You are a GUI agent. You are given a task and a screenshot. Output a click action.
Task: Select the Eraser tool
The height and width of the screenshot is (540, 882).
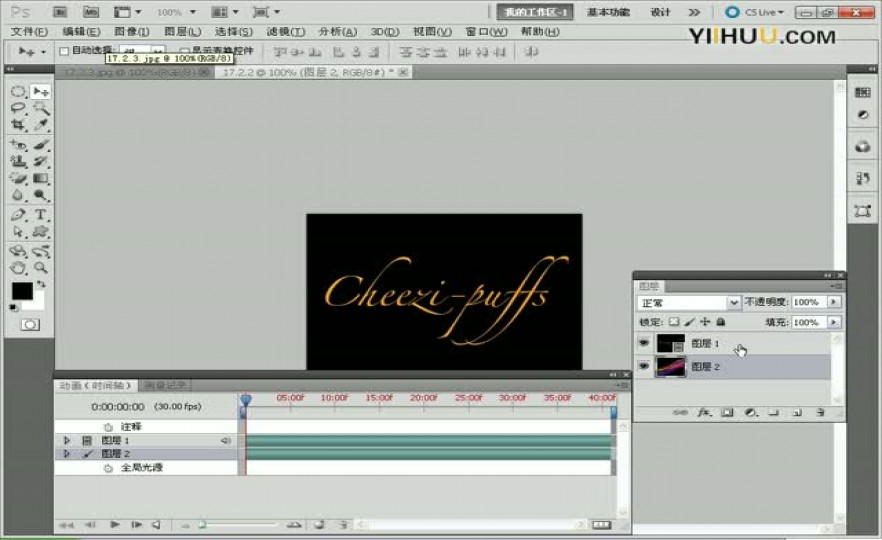pyautogui.click(x=18, y=178)
